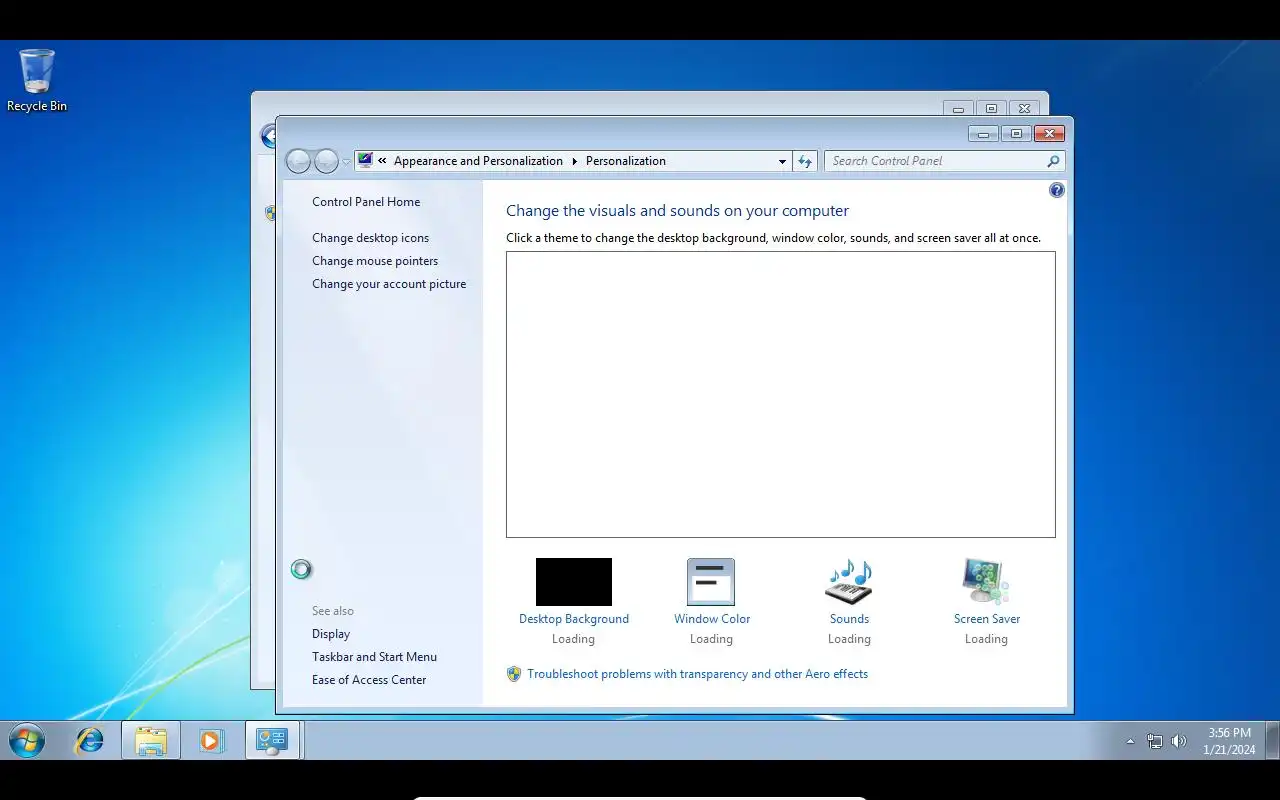The image size is (1280, 800).
Task: Click the Refresh button beside address bar
Action: tap(805, 161)
